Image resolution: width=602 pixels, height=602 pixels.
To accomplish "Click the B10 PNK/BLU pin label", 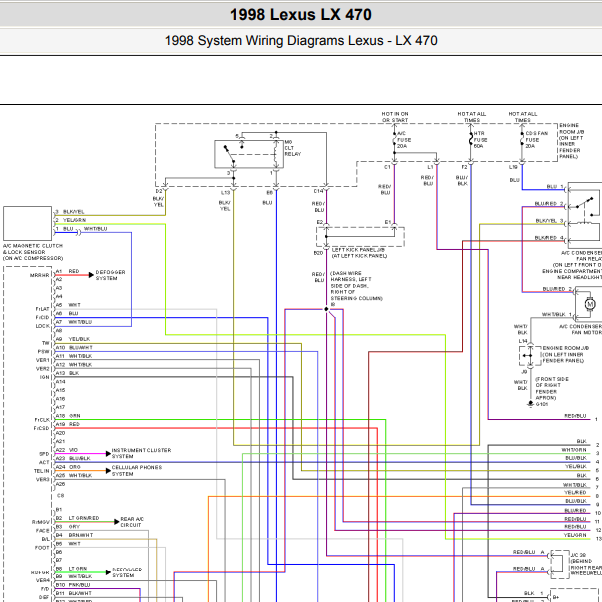I will coord(73,585).
